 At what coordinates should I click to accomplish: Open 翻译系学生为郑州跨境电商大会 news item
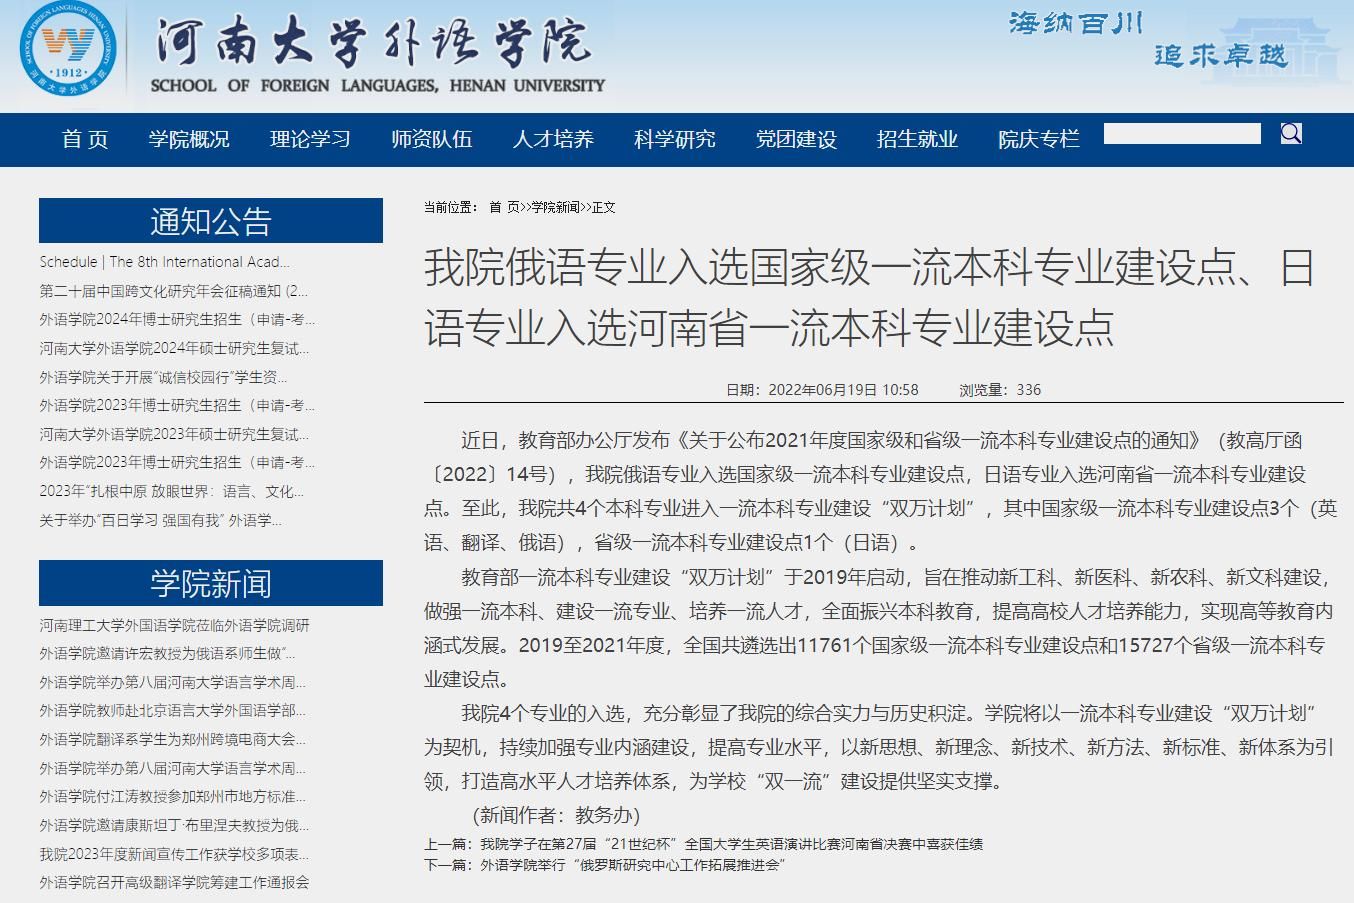click(172, 739)
